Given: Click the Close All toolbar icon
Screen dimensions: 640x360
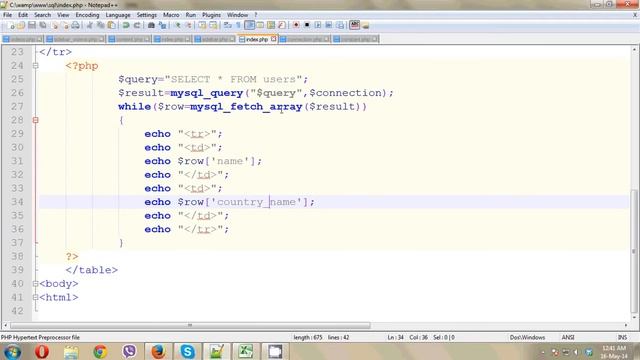Looking at the screenshot, I should [65, 25].
